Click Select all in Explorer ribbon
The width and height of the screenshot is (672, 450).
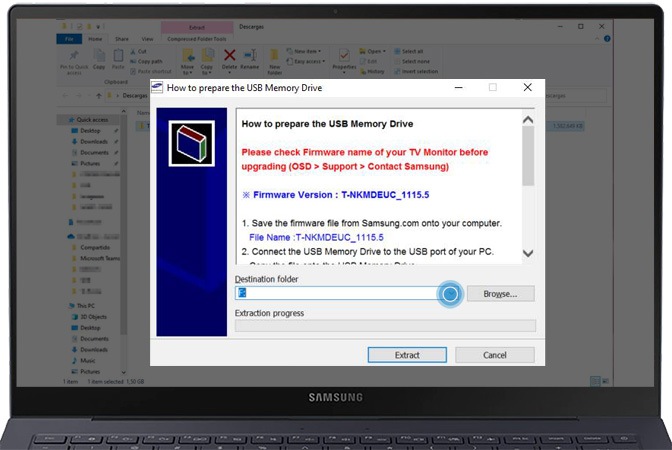pos(408,51)
